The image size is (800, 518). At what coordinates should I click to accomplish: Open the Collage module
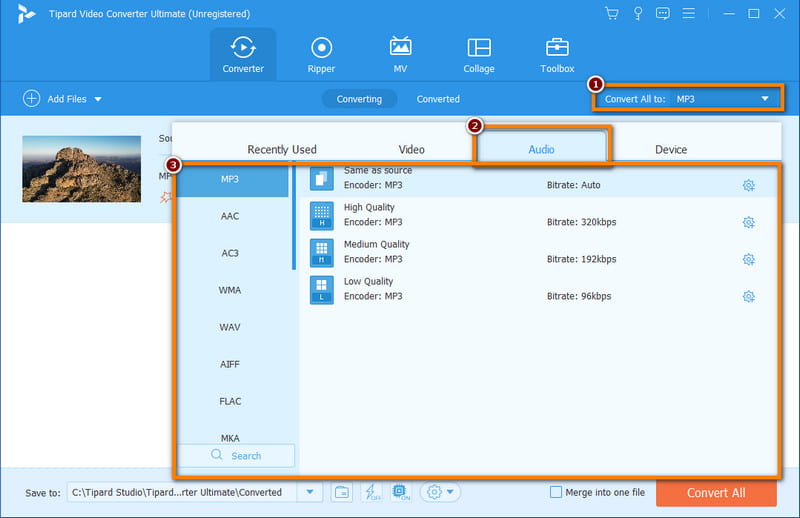click(x=479, y=55)
